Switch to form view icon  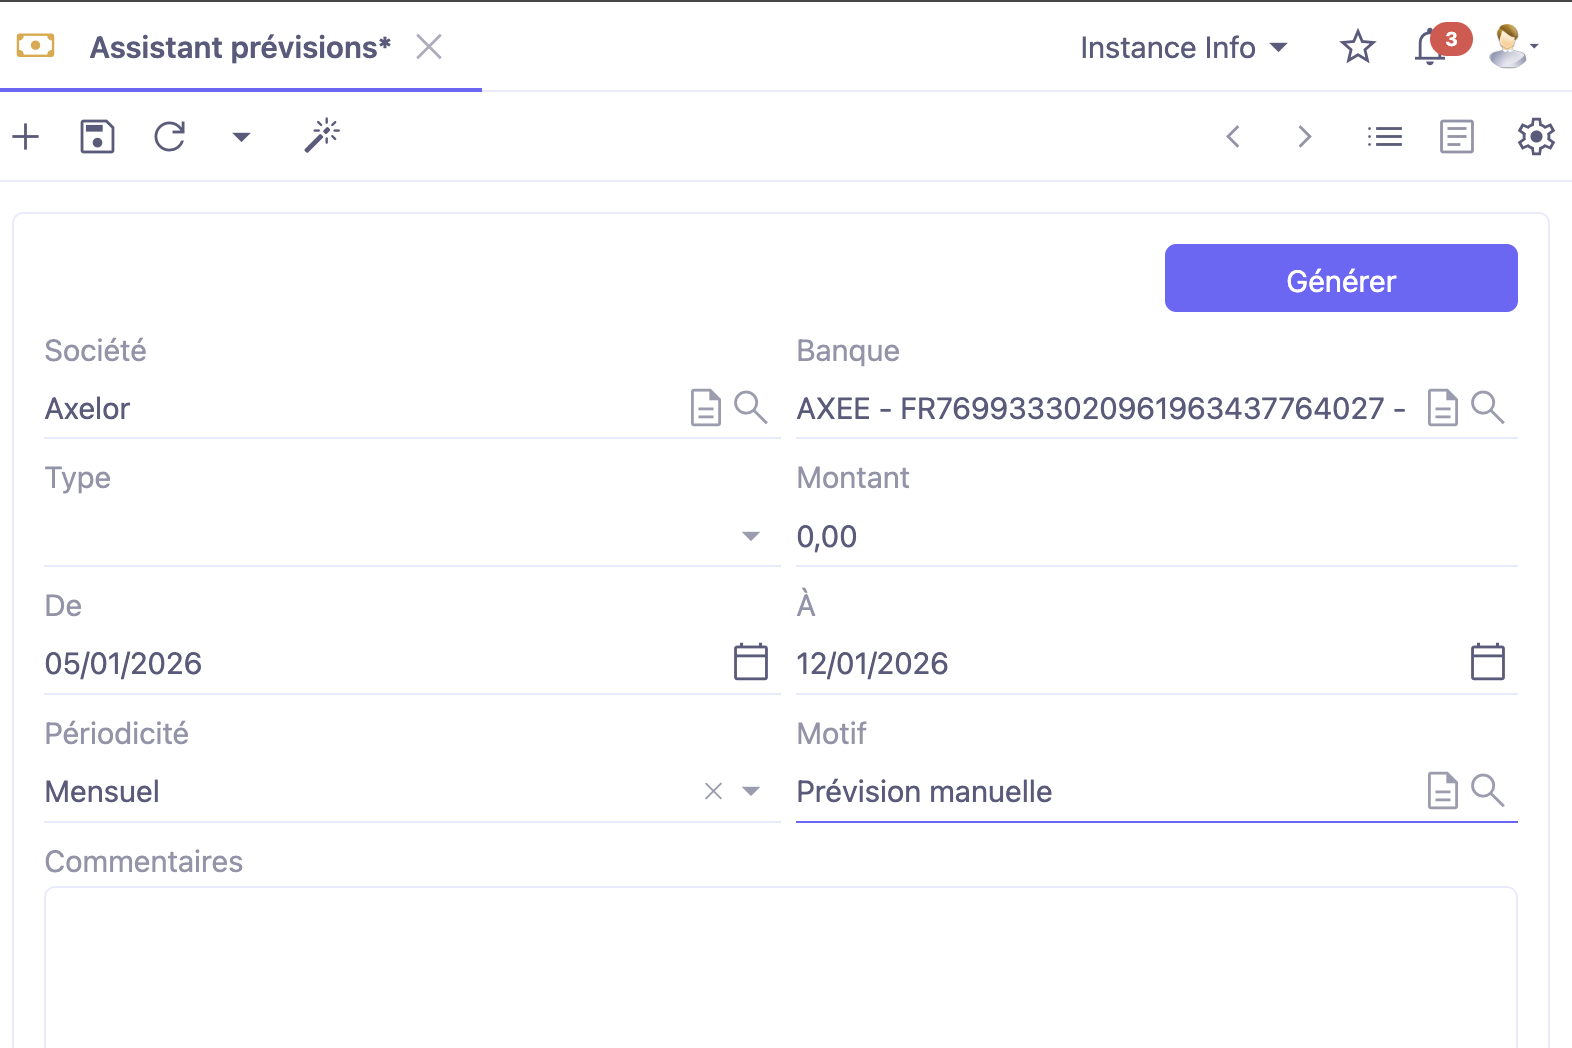[1457, 136]
